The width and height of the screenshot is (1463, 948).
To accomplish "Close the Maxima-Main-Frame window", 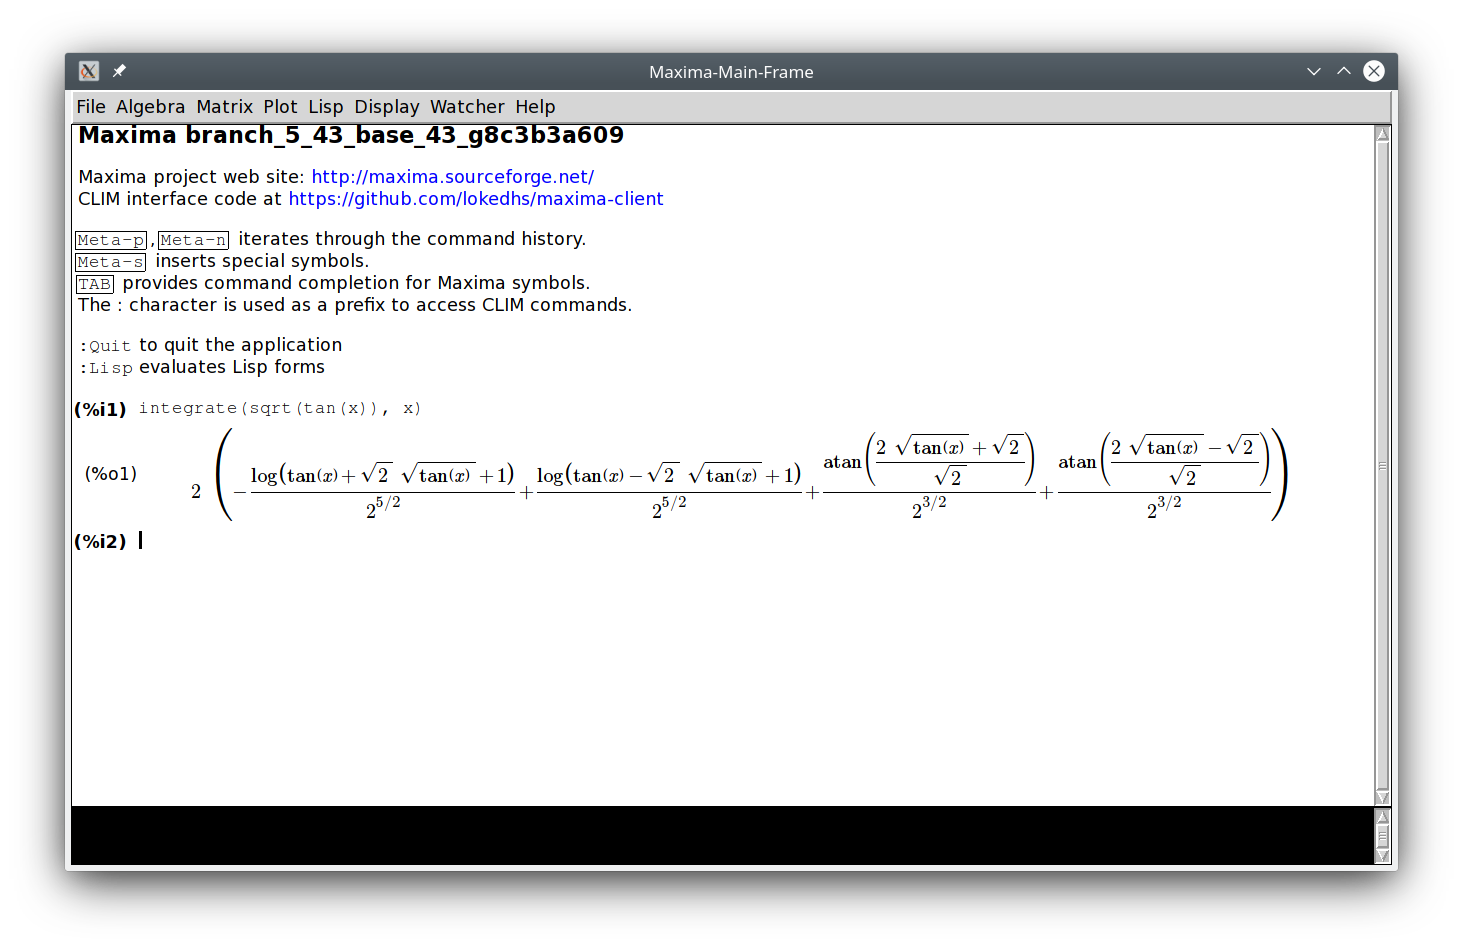I will (x=1374, y=71).
